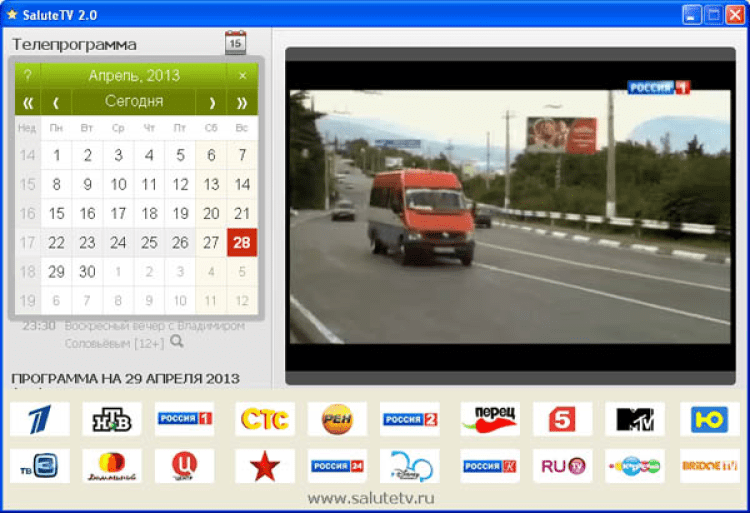750x513 pixels.
Task: Go to next month with single-right arrow
Action: (211, 102)
